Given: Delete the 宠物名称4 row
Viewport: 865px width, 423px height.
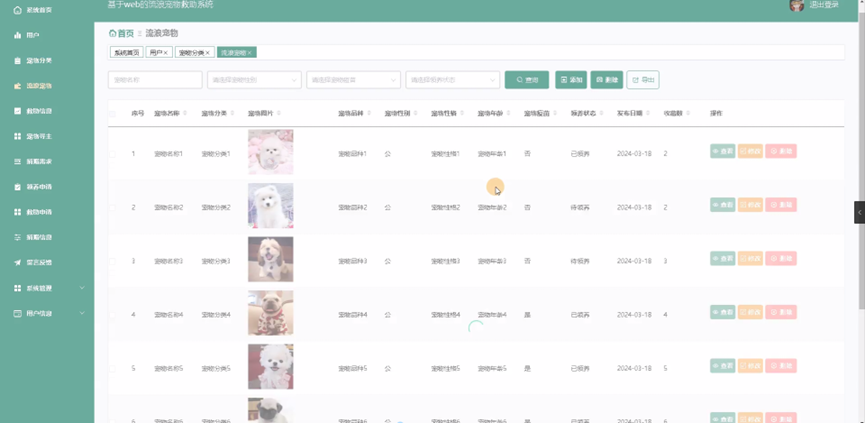Looking at the screenshot, I should pyautogui.click(x=781, y=312).
